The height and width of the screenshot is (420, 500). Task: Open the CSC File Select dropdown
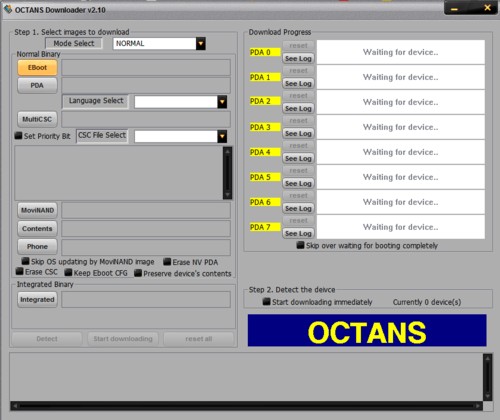click(x=222, y=136)
